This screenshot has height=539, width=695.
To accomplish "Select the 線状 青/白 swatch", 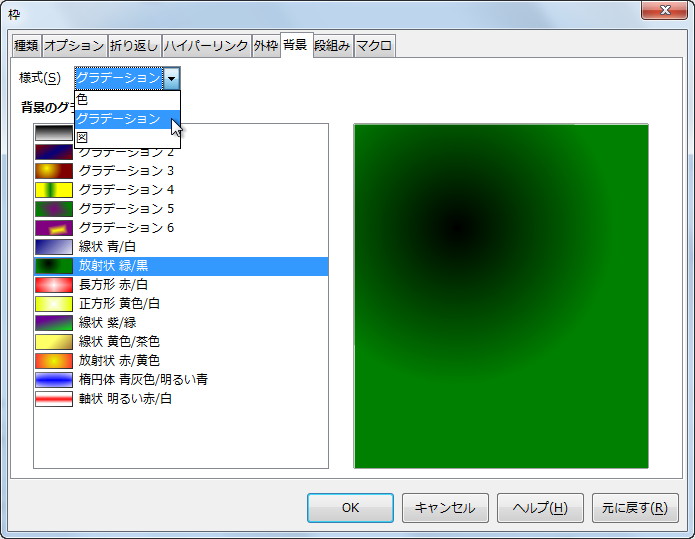I will pyautogui.click(x=54, y=247).
